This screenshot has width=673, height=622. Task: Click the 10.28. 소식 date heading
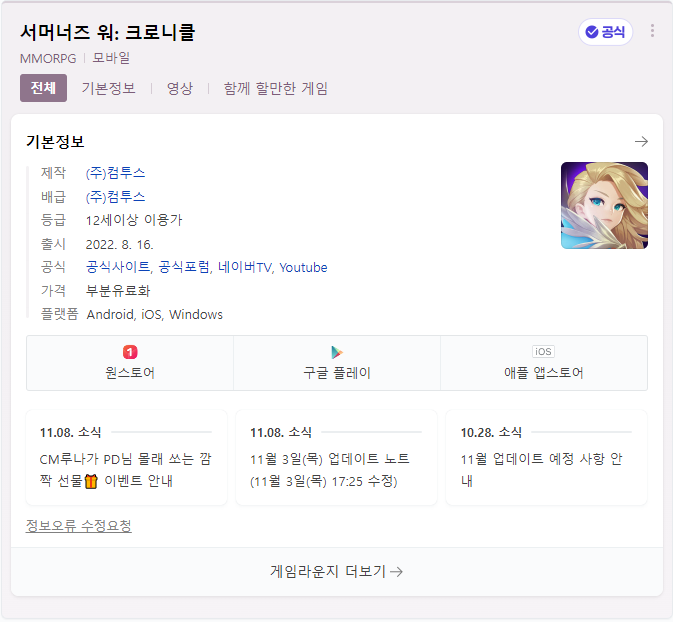[491, 432]
